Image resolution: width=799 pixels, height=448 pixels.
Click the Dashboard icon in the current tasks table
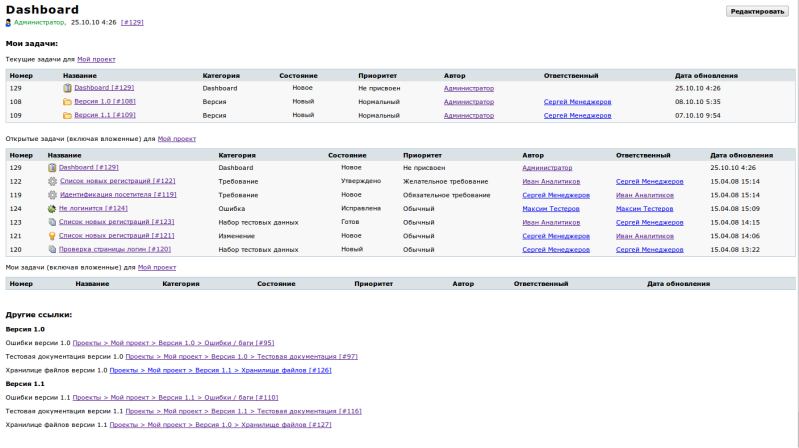point(67,88)
